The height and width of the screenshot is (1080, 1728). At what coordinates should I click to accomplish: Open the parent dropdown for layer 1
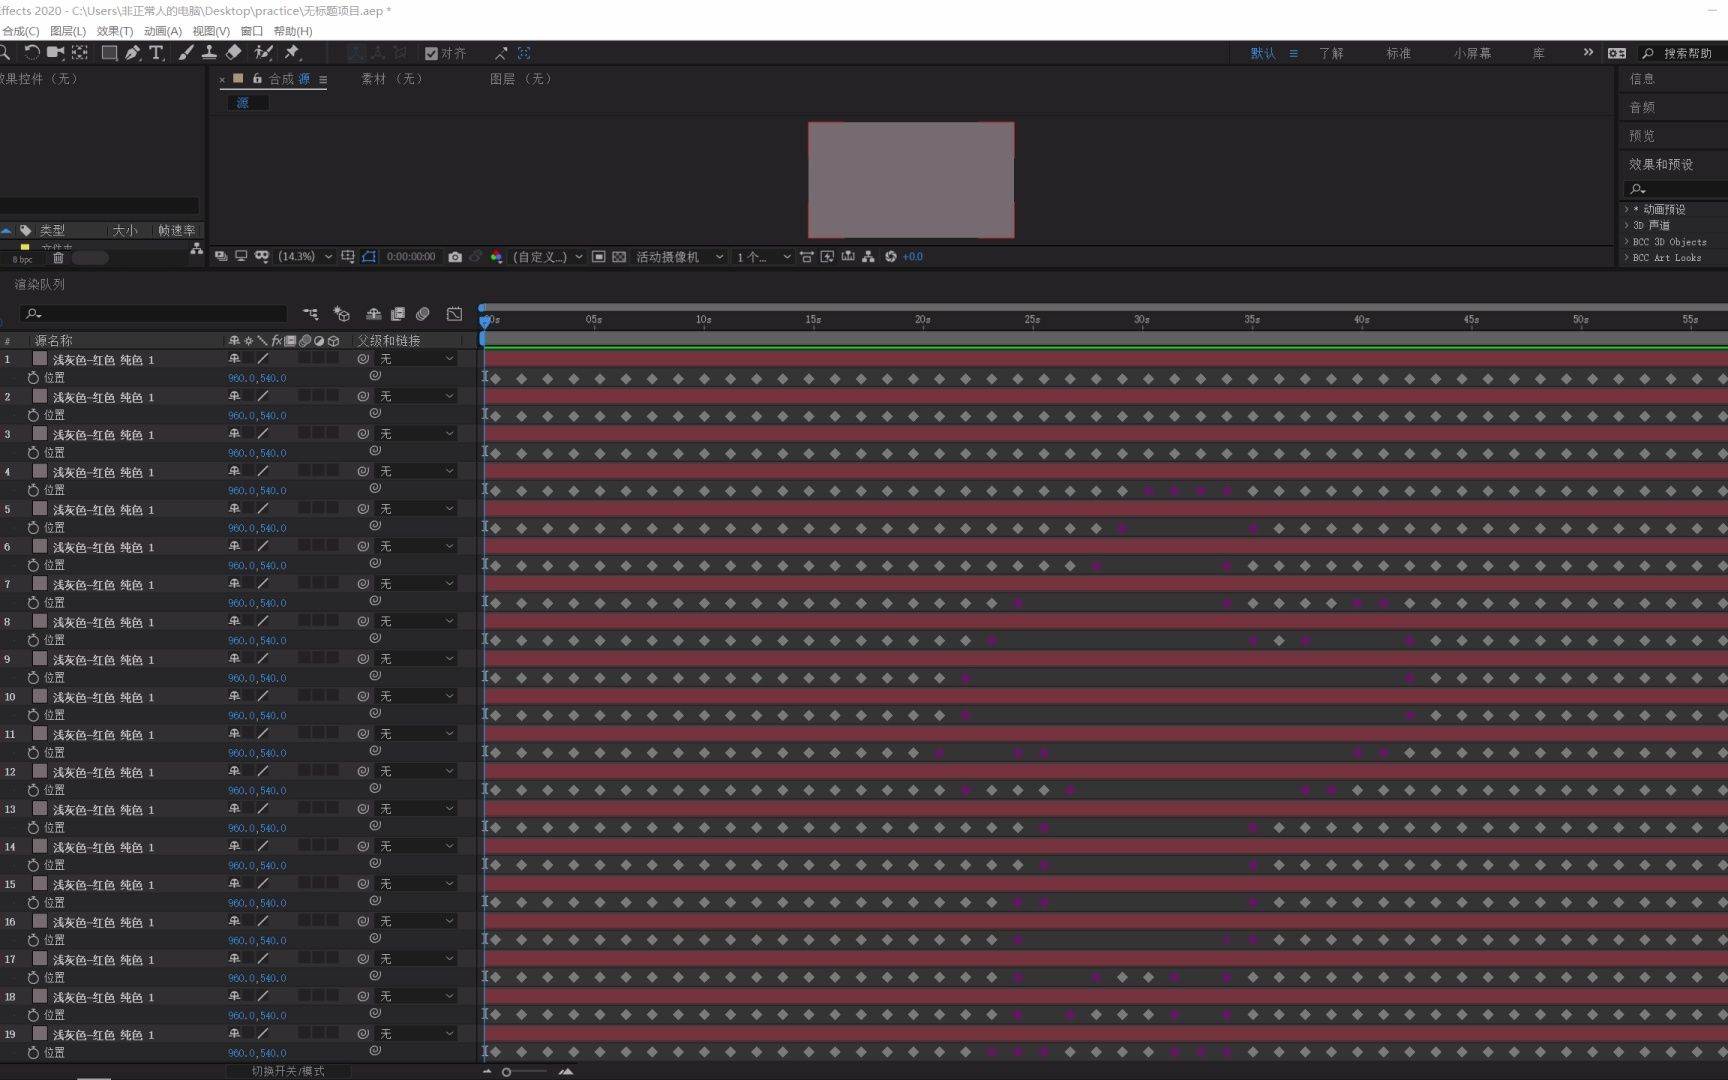(x=417, y=359)
